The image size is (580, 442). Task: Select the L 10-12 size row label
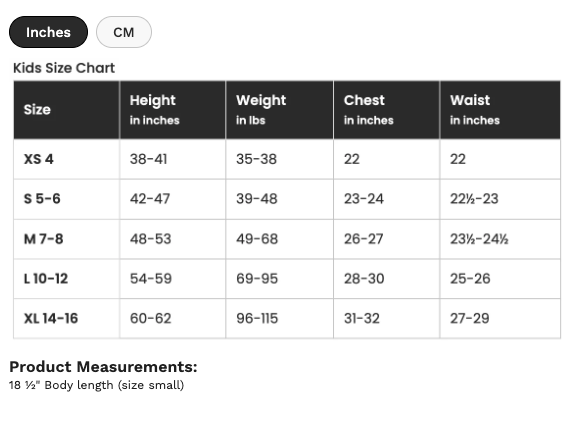tap(46, 279)
